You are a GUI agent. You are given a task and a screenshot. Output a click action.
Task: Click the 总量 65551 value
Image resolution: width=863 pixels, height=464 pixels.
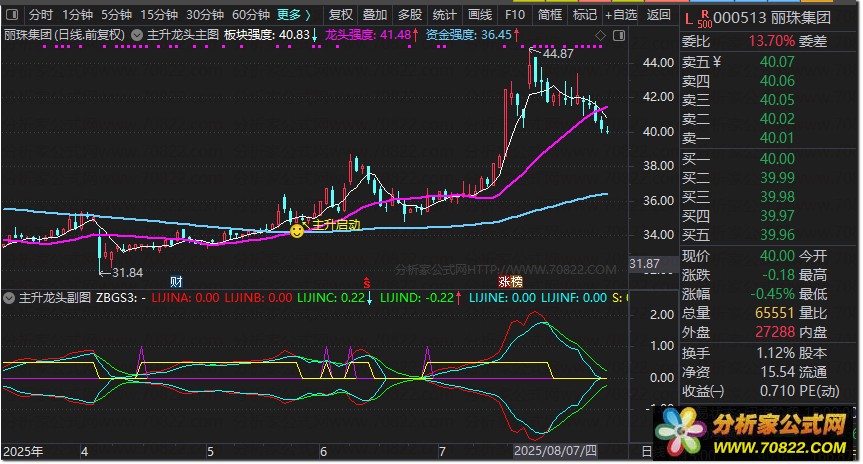775,313
